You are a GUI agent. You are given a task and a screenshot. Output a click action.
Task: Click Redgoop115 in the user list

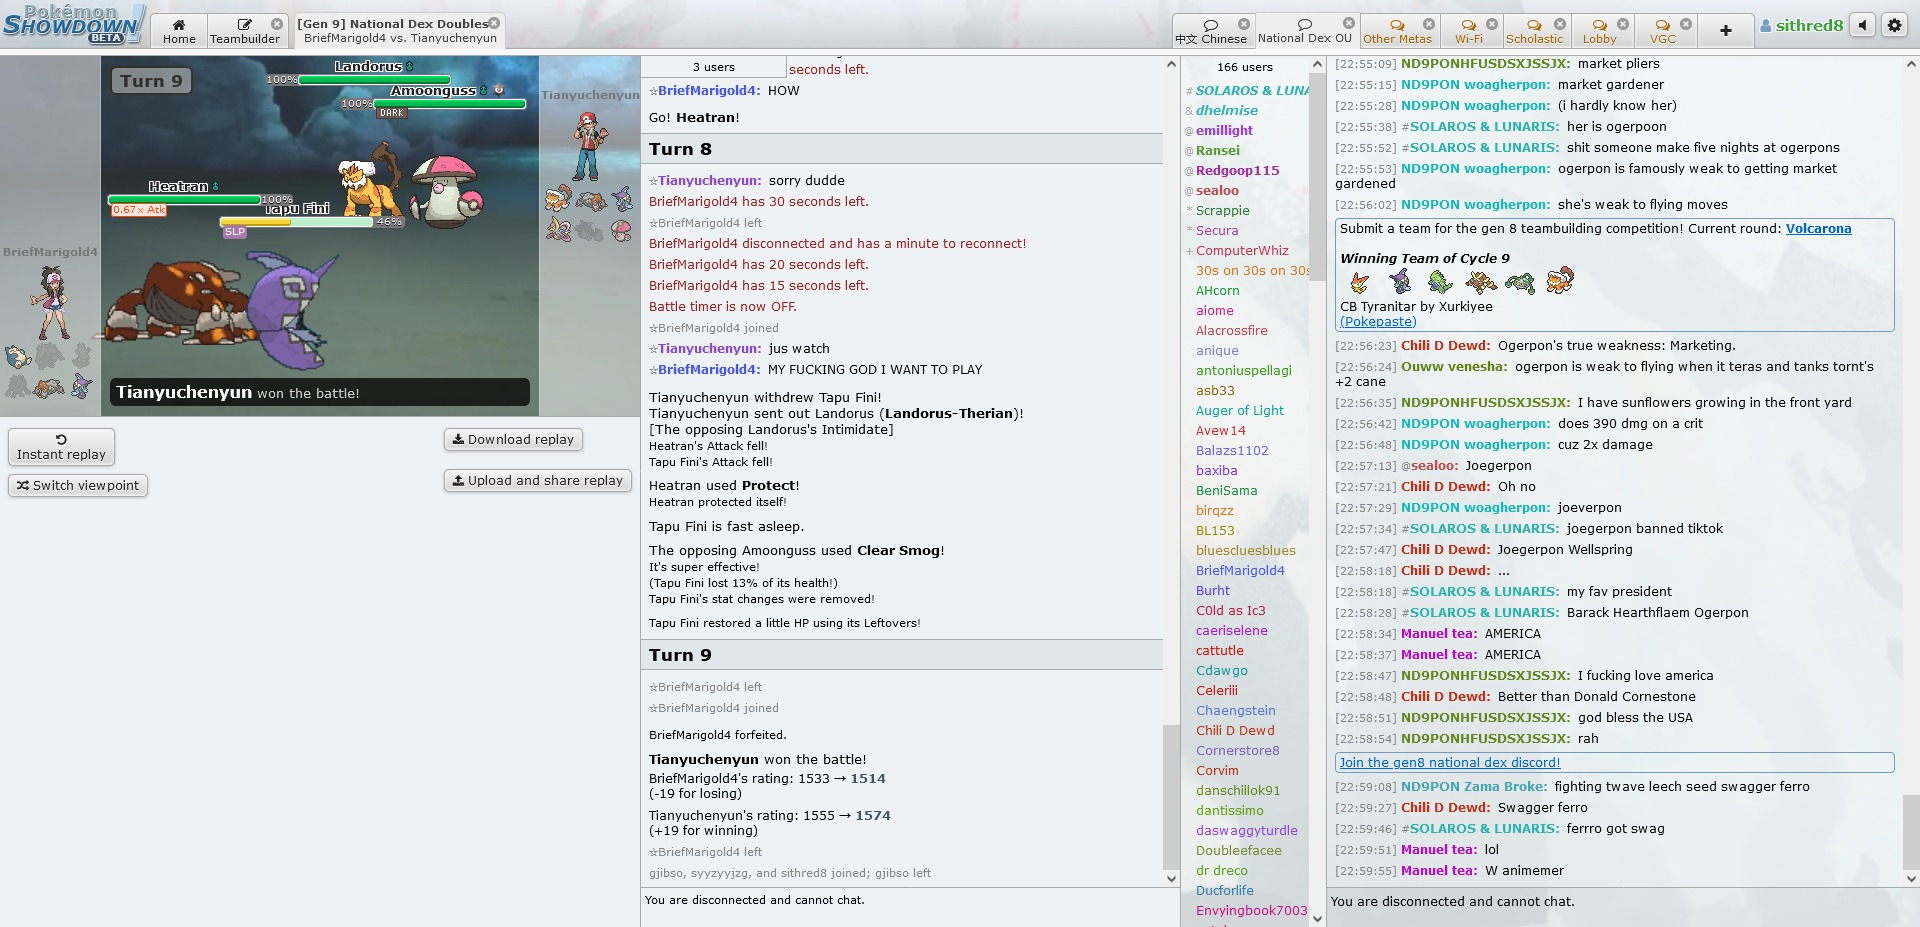pos(1238,171)
